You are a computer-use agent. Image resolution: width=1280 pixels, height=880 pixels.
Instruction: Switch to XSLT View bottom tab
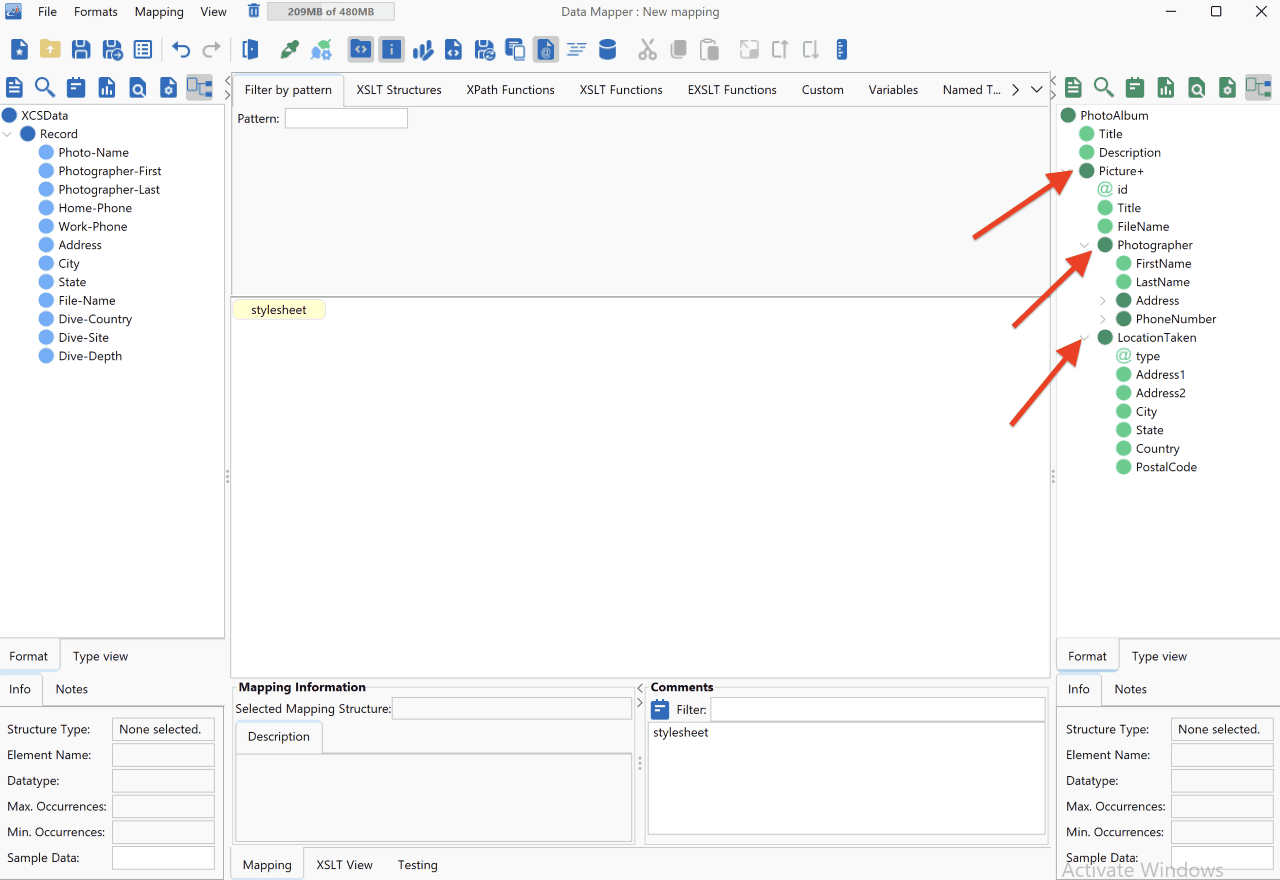[345, 865]
